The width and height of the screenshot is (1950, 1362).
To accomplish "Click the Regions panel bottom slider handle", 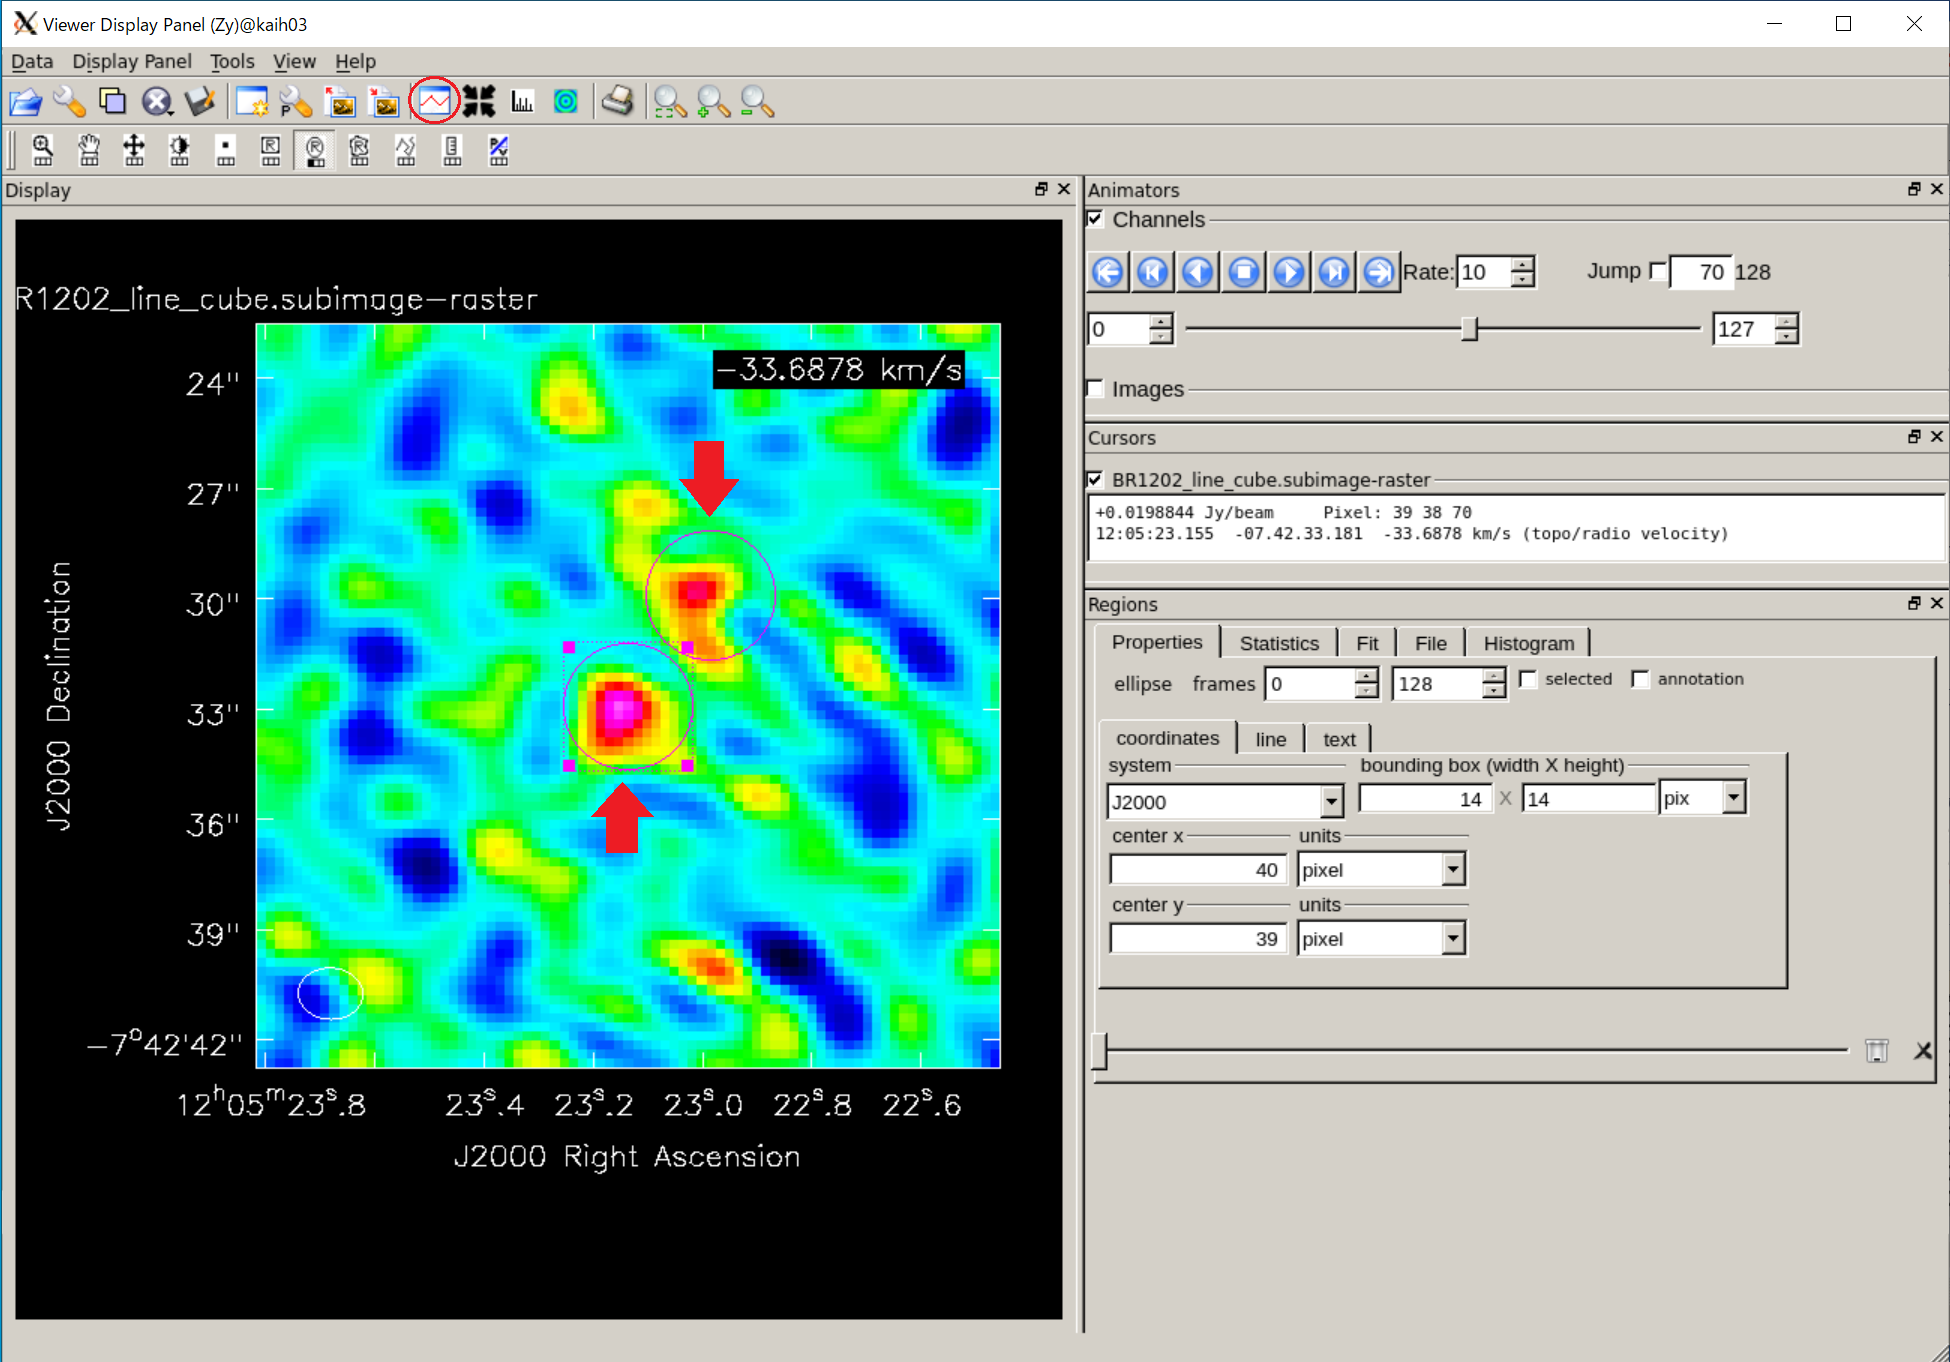I will pos(1099,1050).
